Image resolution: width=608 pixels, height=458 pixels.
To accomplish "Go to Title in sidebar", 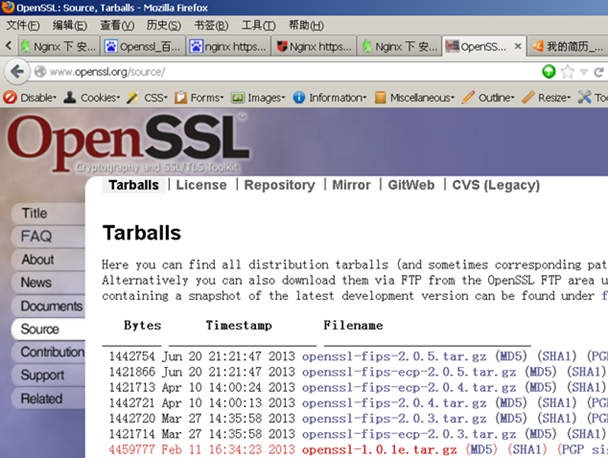I will [48, 213].
